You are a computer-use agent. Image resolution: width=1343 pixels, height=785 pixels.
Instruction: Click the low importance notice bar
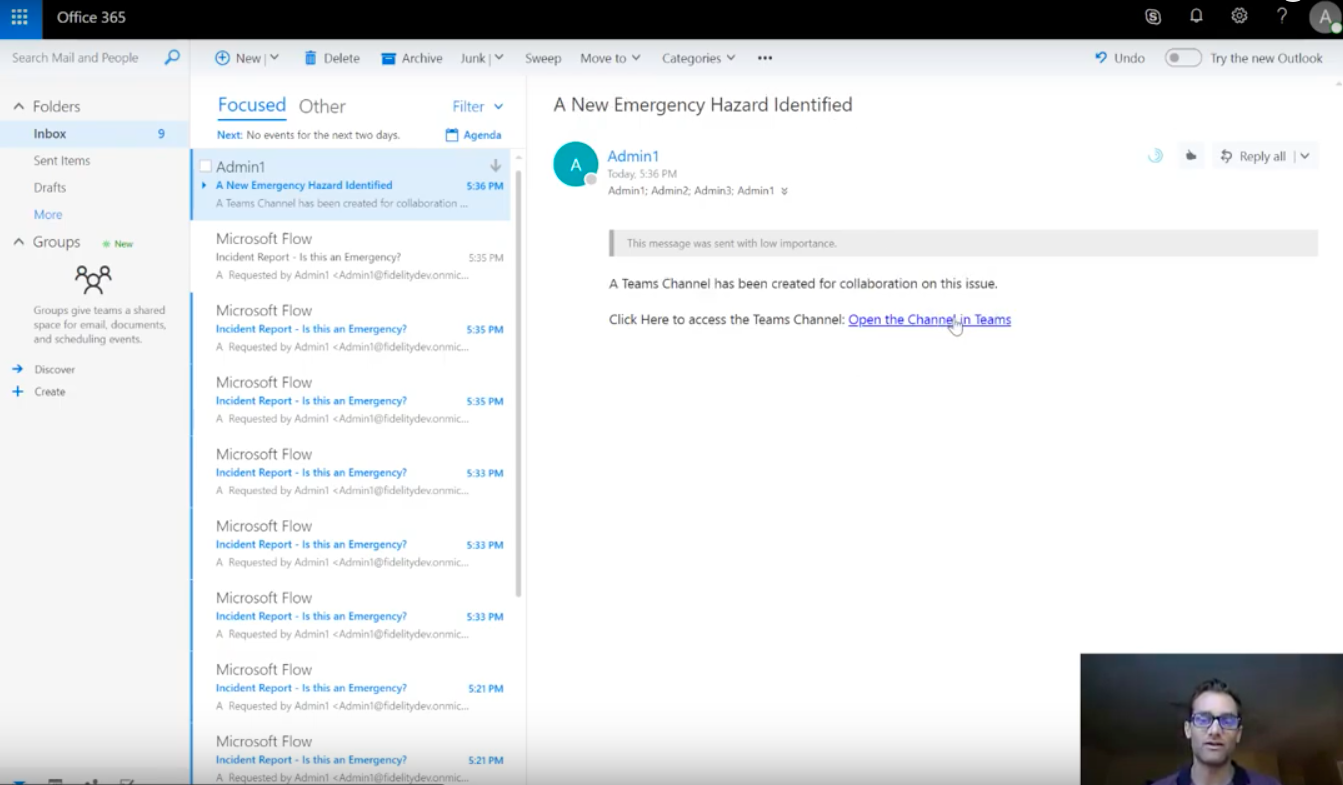click(x=963, y=243)
